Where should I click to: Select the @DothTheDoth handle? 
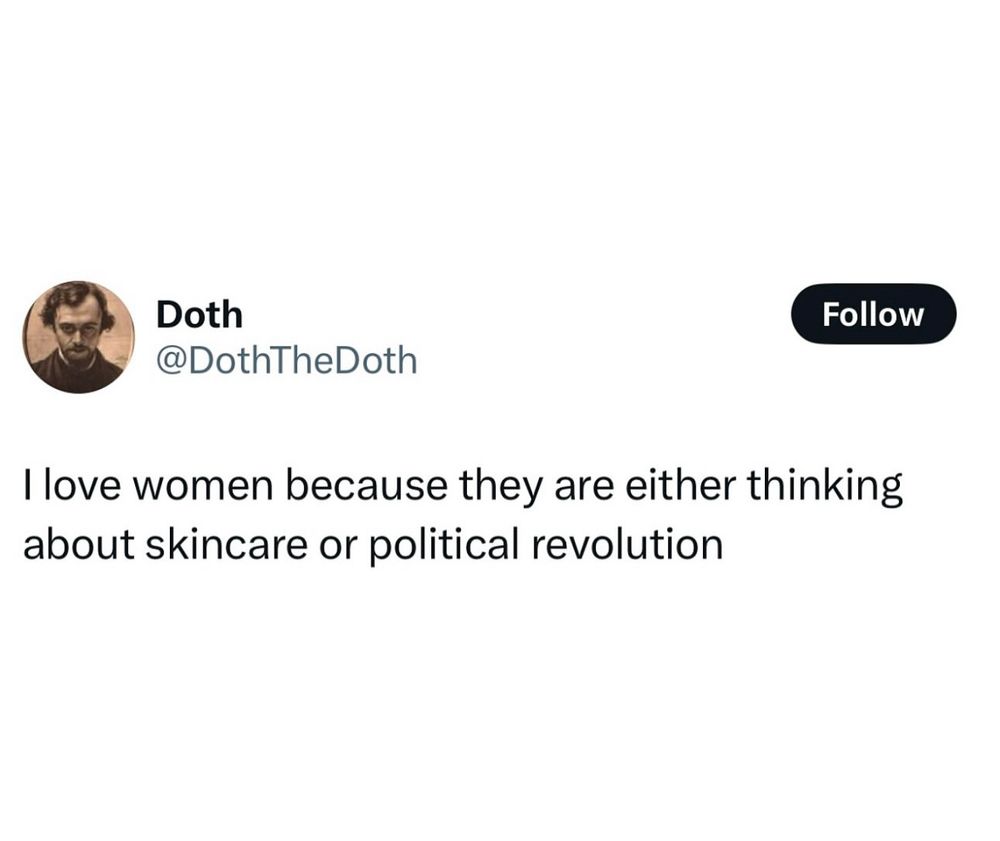tap(287, 360)
